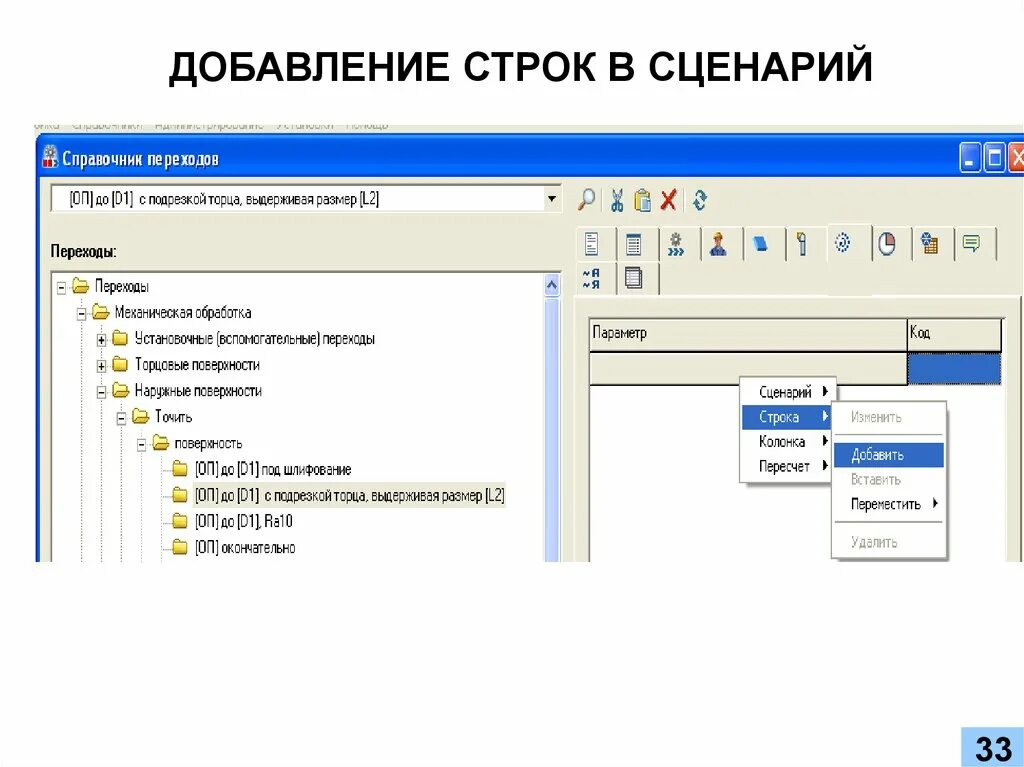Open the stacked sheets tab icon
1024x767 pixels.
633,278
